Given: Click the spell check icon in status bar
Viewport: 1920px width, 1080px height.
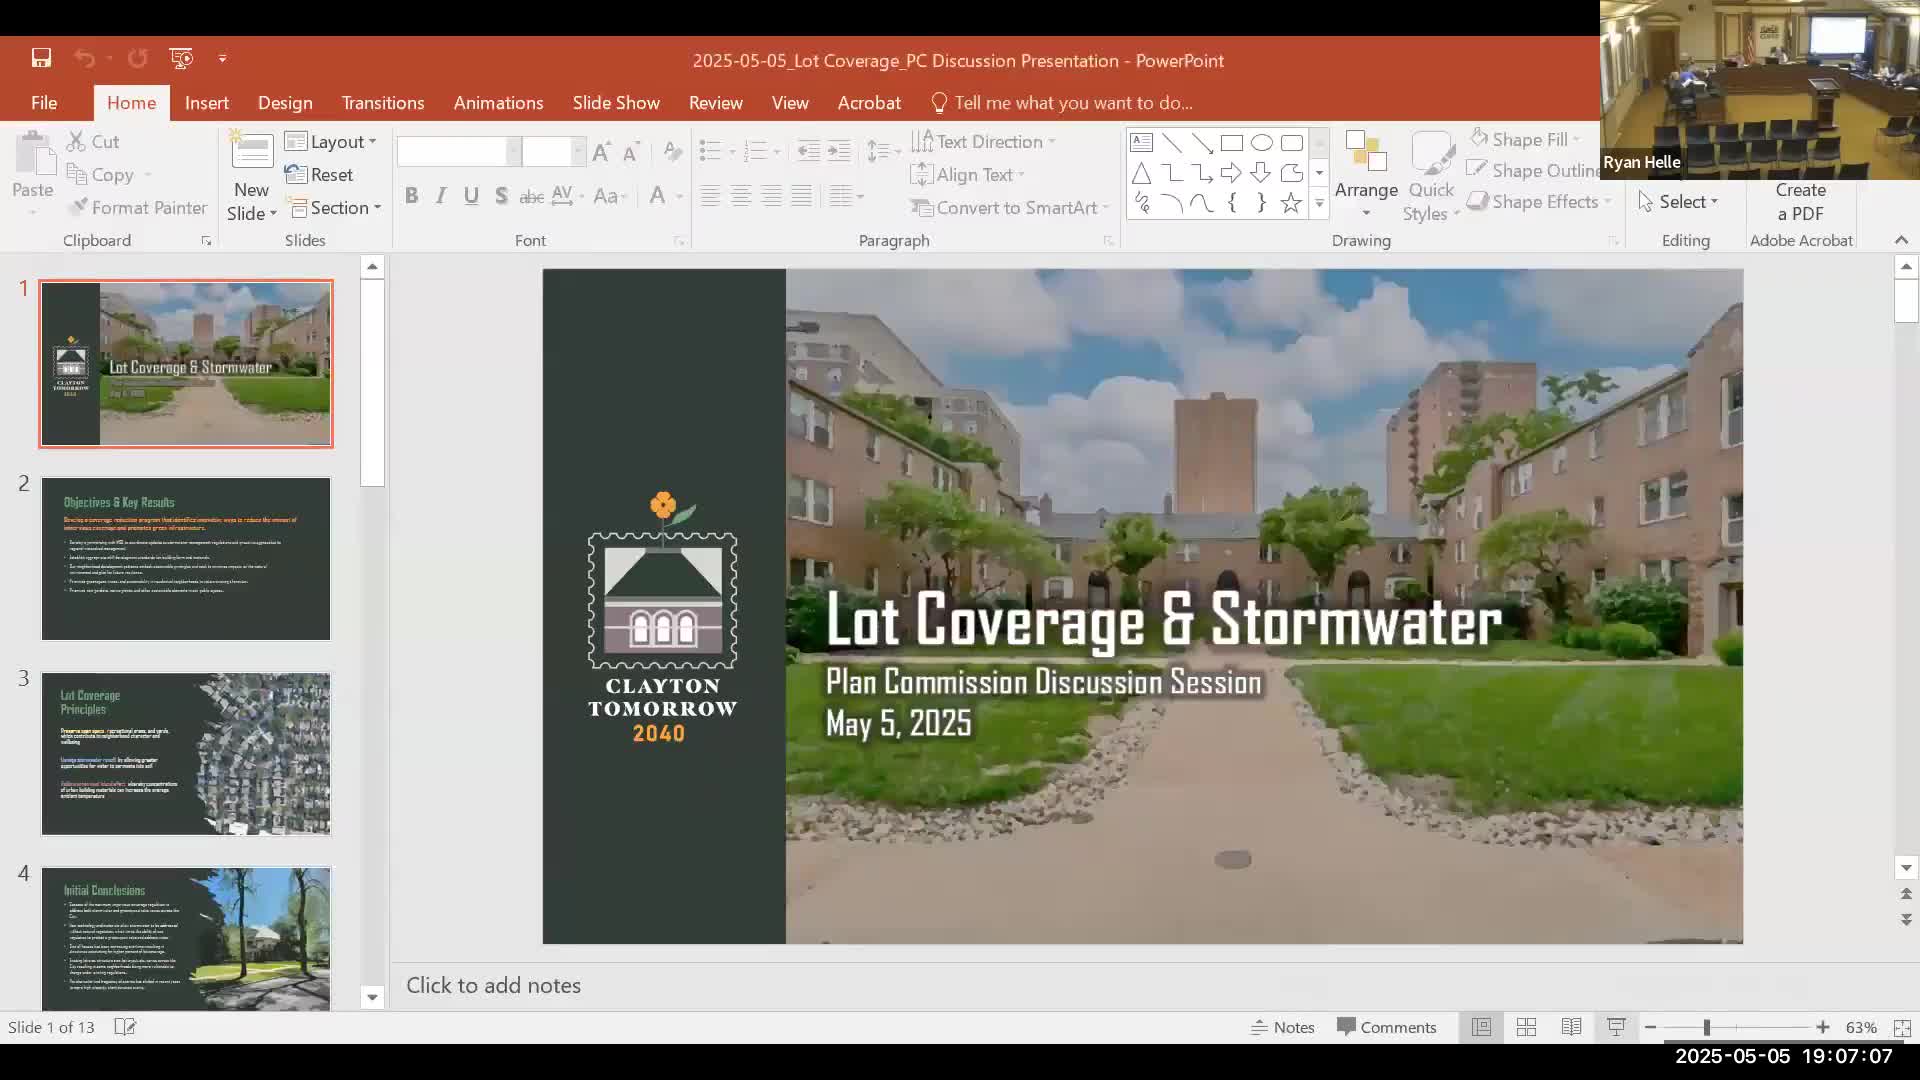Looking at the screenshot, I should tap(125, 1027).
